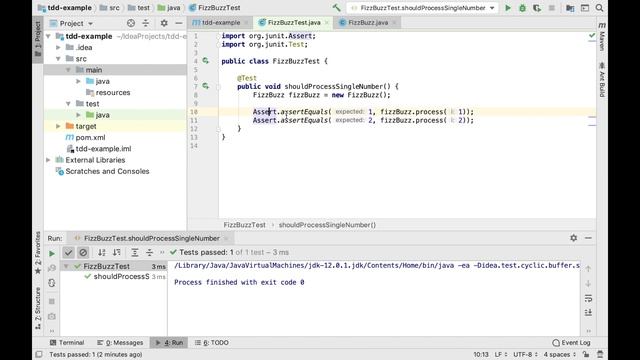Expand all test results icon

click(x=135, y=253)
